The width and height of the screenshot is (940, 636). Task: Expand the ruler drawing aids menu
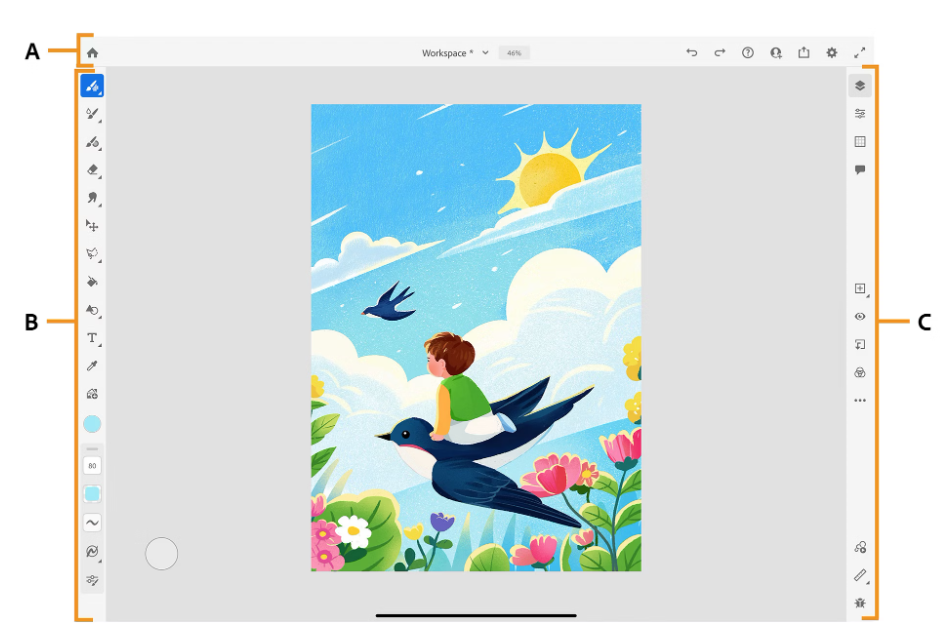pyautogui.click(x=860, y=575)
